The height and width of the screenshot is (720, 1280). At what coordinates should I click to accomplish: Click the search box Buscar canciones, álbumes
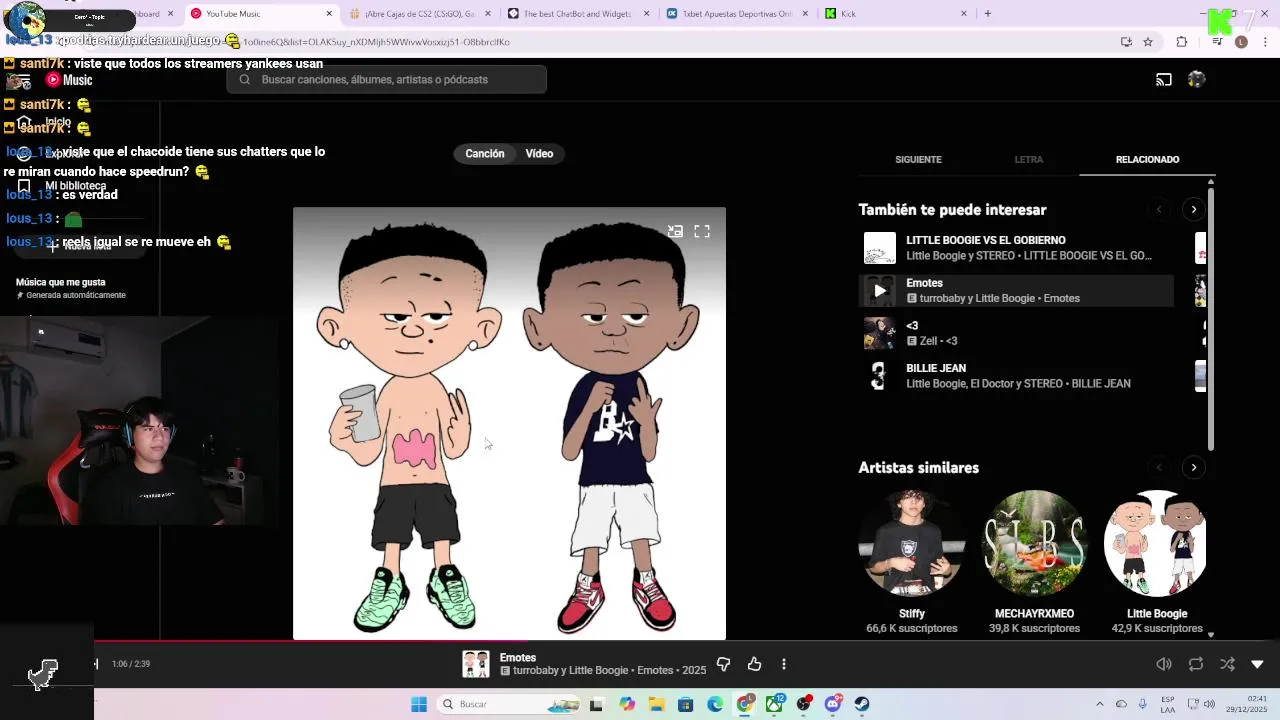[386, 80]
